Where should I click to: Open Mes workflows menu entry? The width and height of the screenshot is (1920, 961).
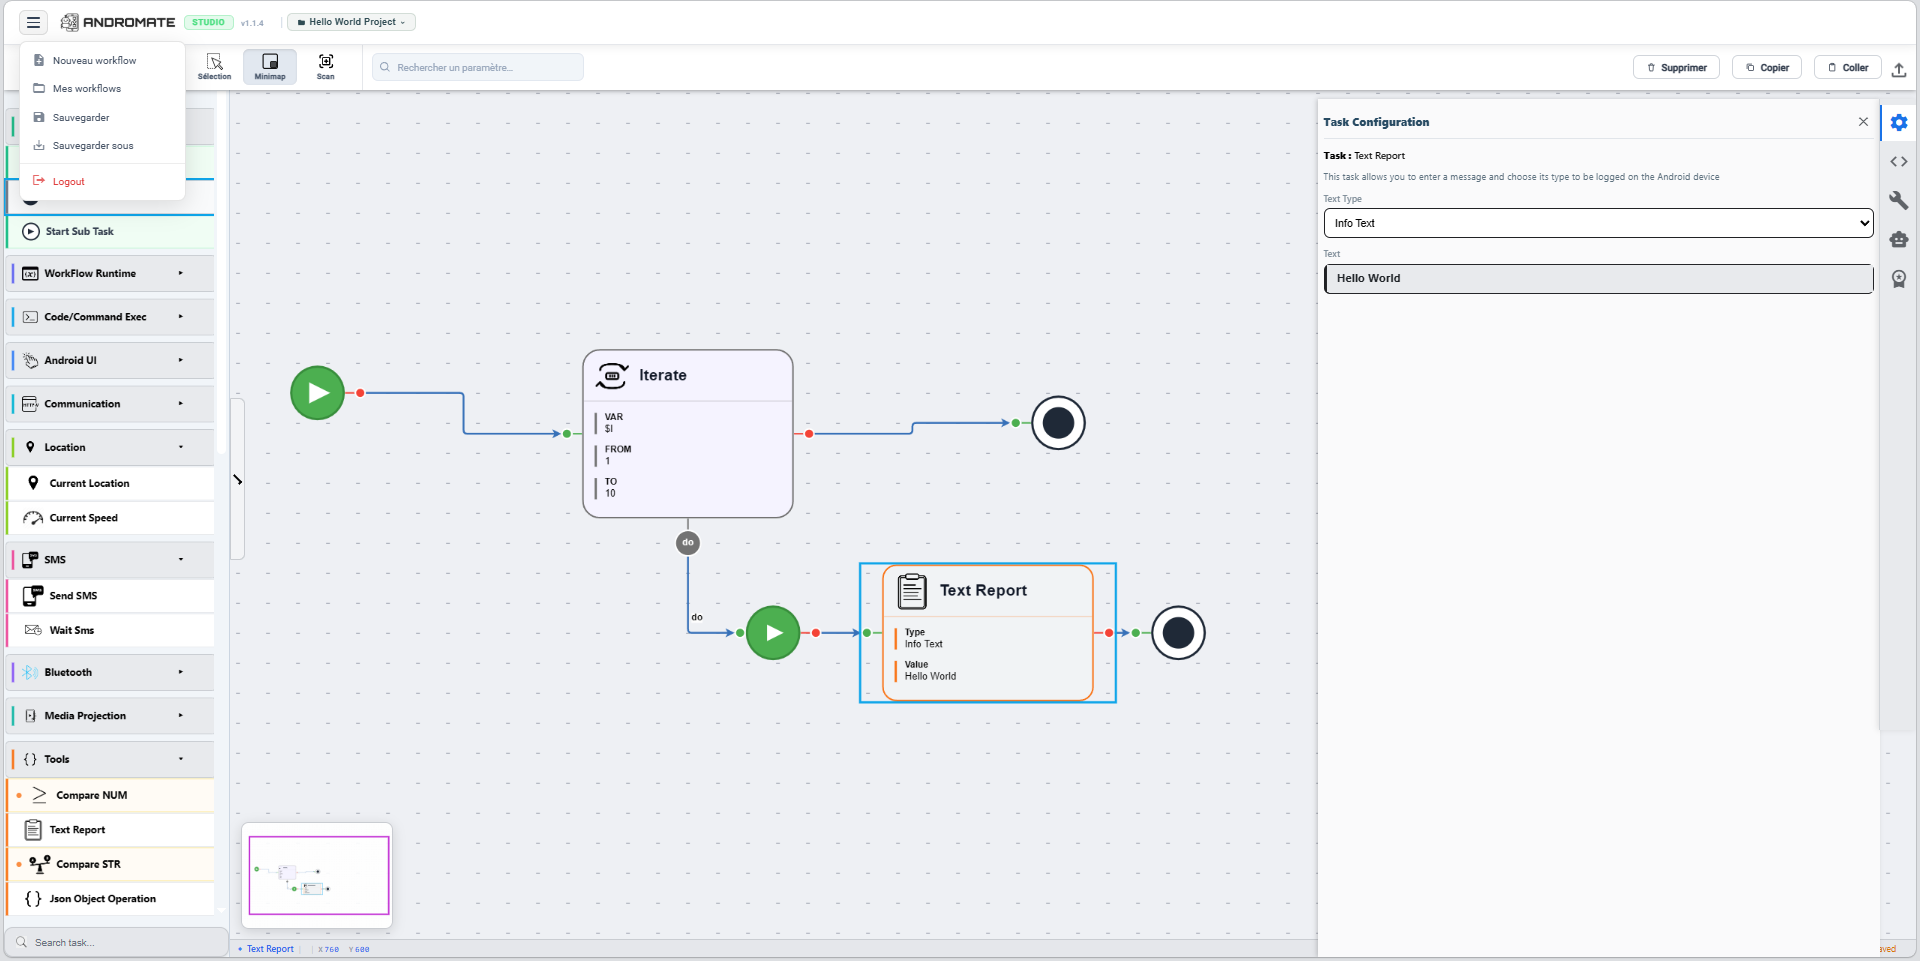(86, 89)
